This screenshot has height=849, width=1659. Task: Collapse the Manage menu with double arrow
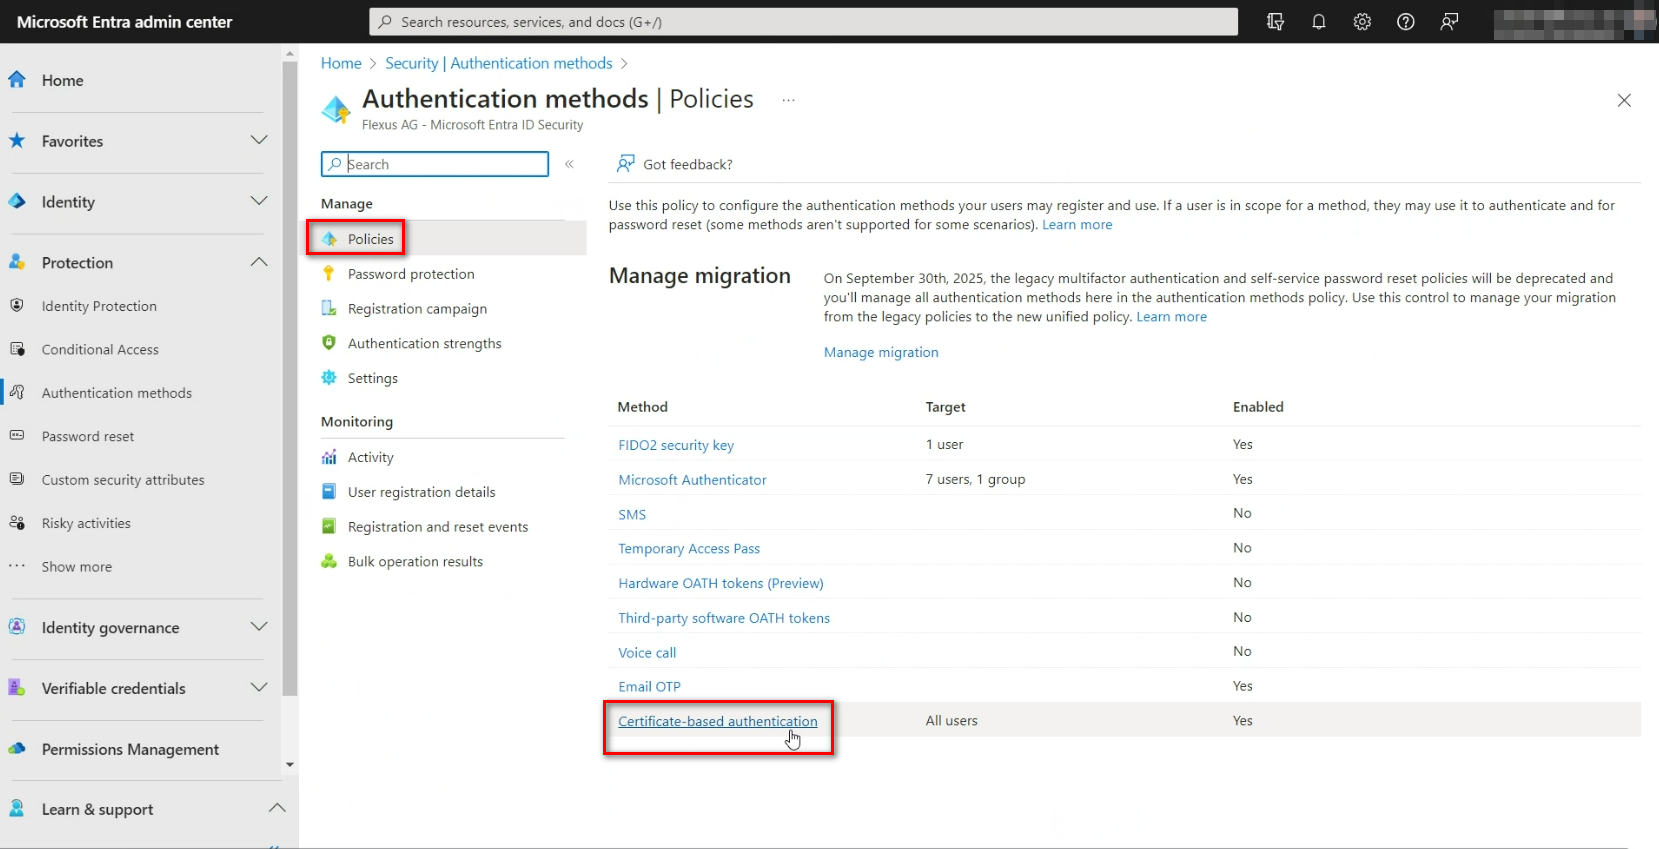click(x=569, y=164)
